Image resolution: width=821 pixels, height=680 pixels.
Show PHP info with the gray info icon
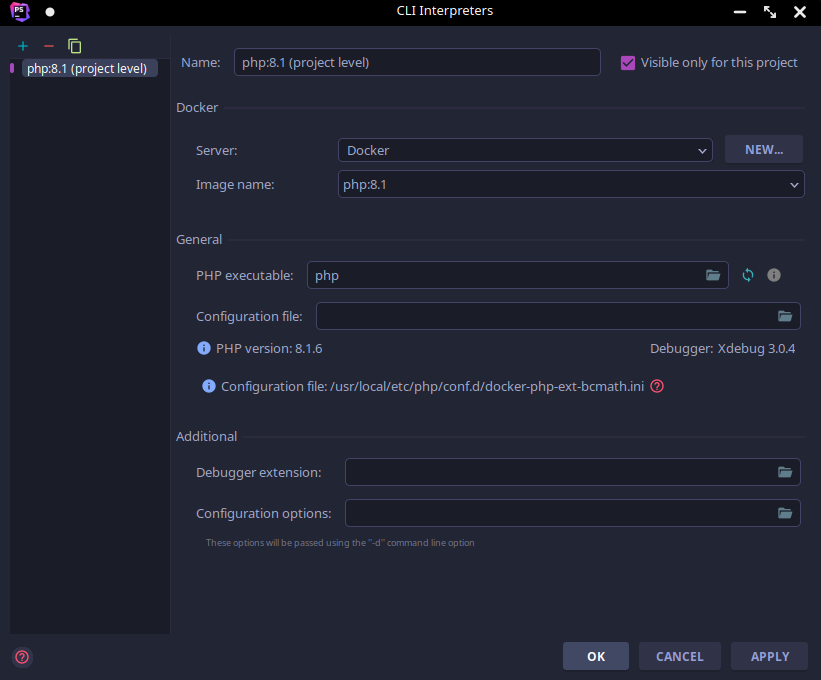[x=773, y=275]
